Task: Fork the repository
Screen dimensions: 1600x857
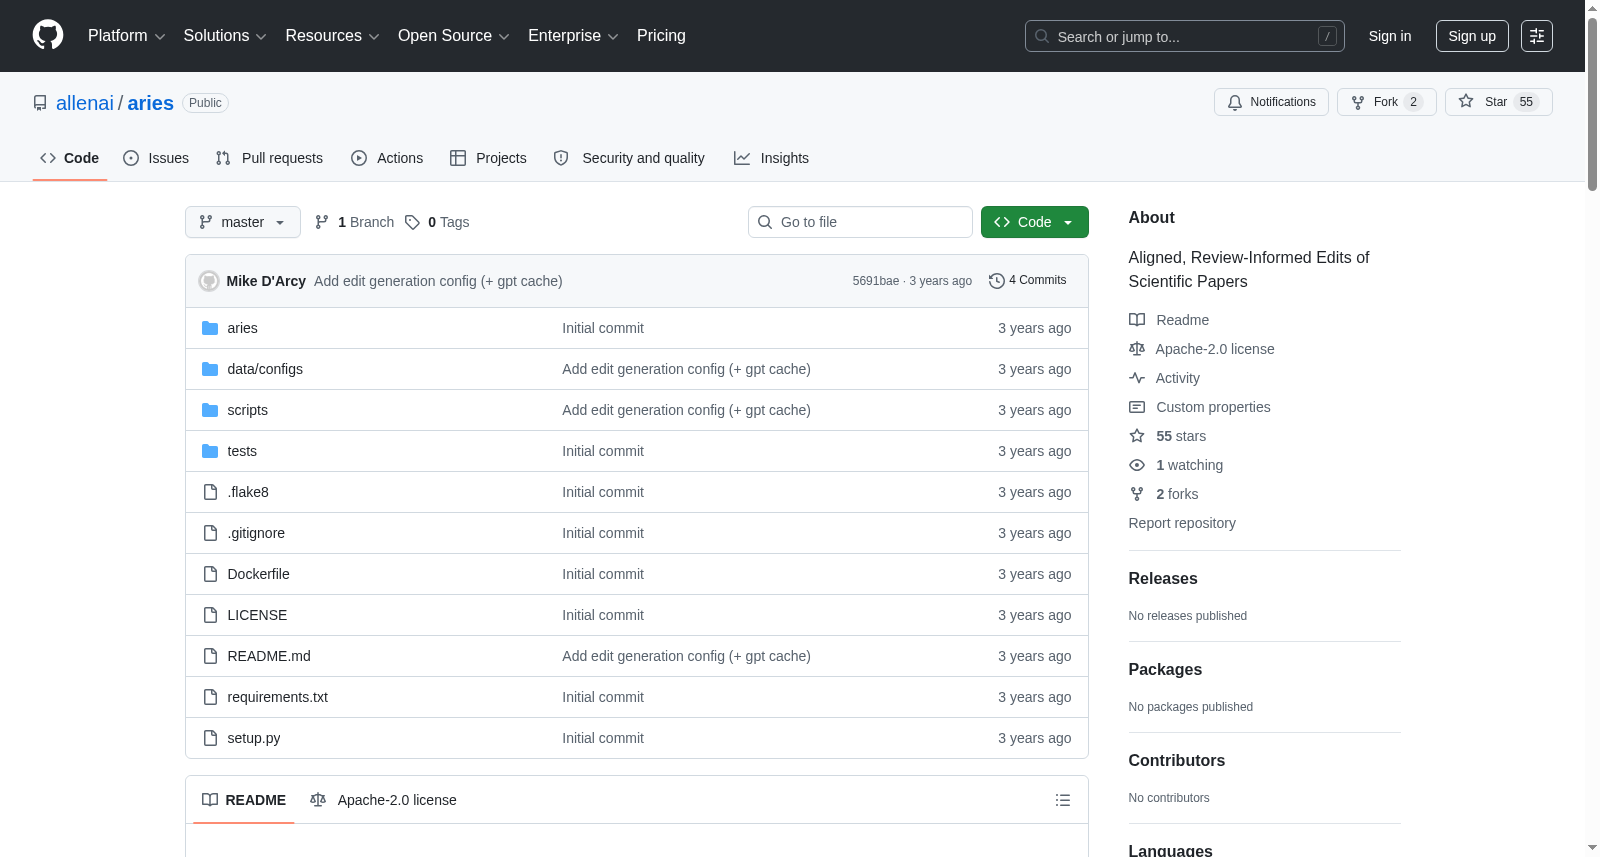Action: (x=1387, y=102)
